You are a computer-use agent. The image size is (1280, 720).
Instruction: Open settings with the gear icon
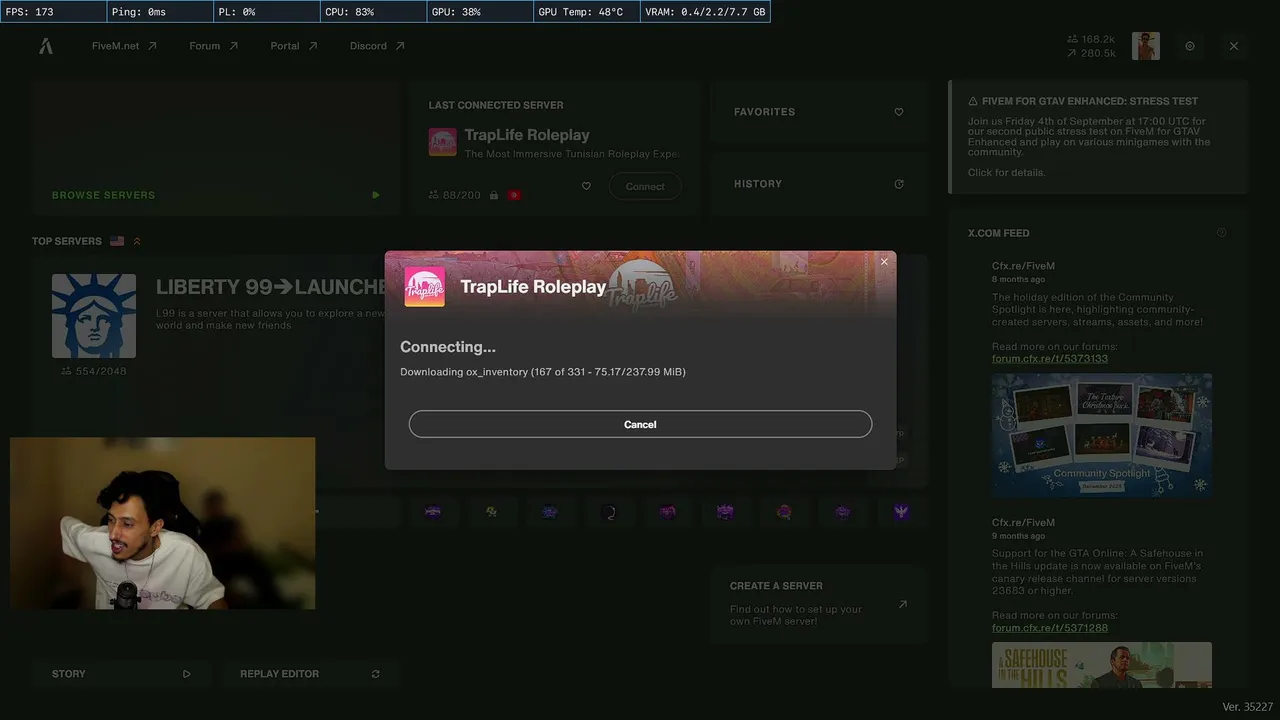1190,46
